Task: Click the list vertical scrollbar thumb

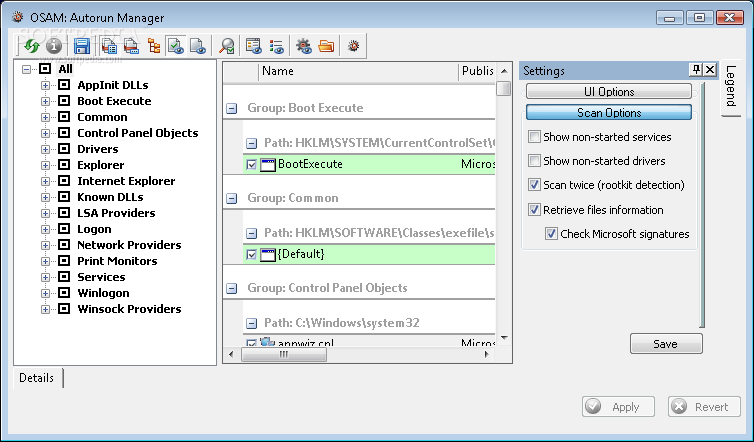Action: [504, 88]
